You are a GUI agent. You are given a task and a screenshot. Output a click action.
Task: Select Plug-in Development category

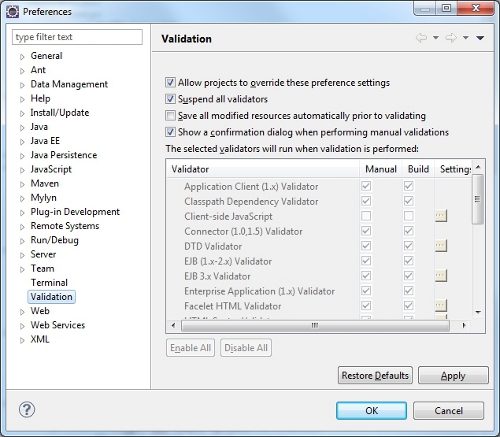click(75, 212)
